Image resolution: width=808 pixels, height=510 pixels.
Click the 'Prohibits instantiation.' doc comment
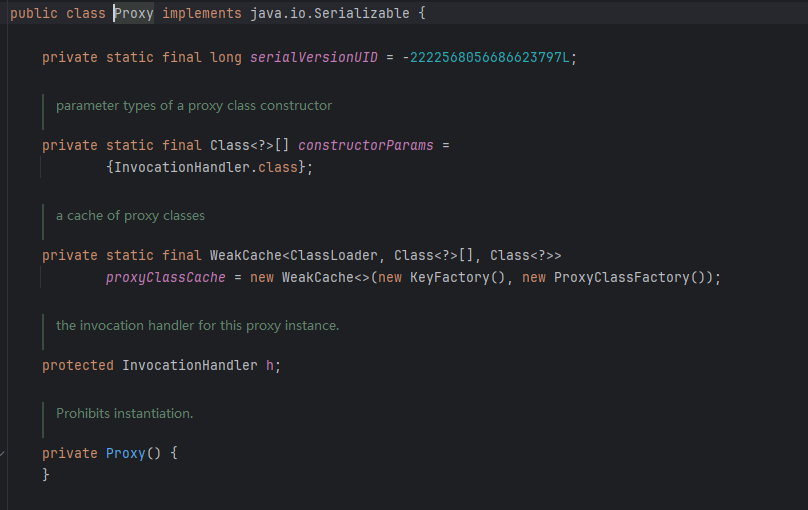pos(124,414)
